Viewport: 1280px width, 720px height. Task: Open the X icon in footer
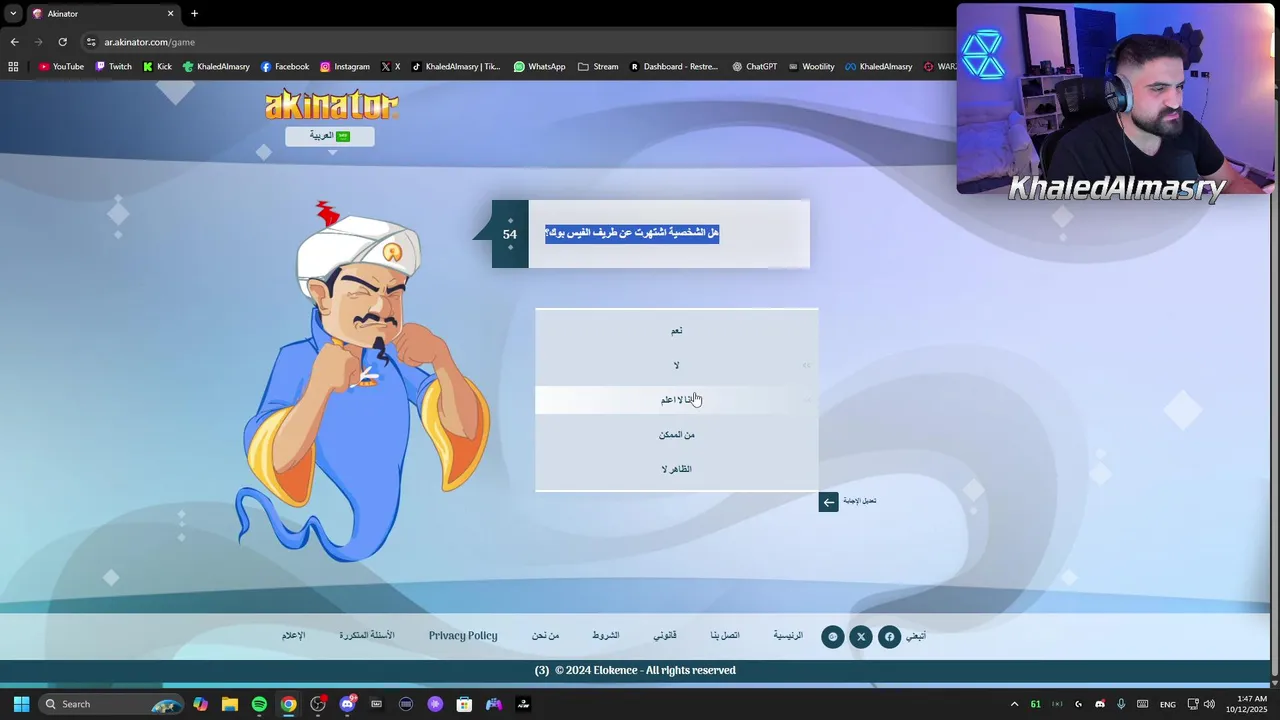861,637
